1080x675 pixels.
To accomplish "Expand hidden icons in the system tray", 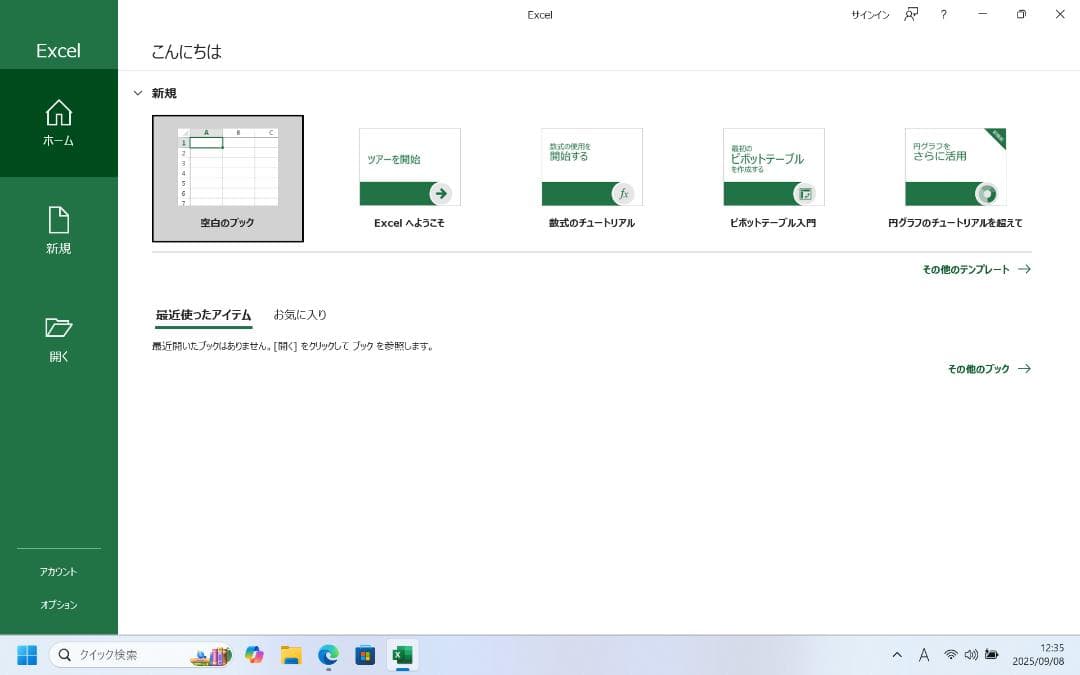I will (x=897, y=655).
